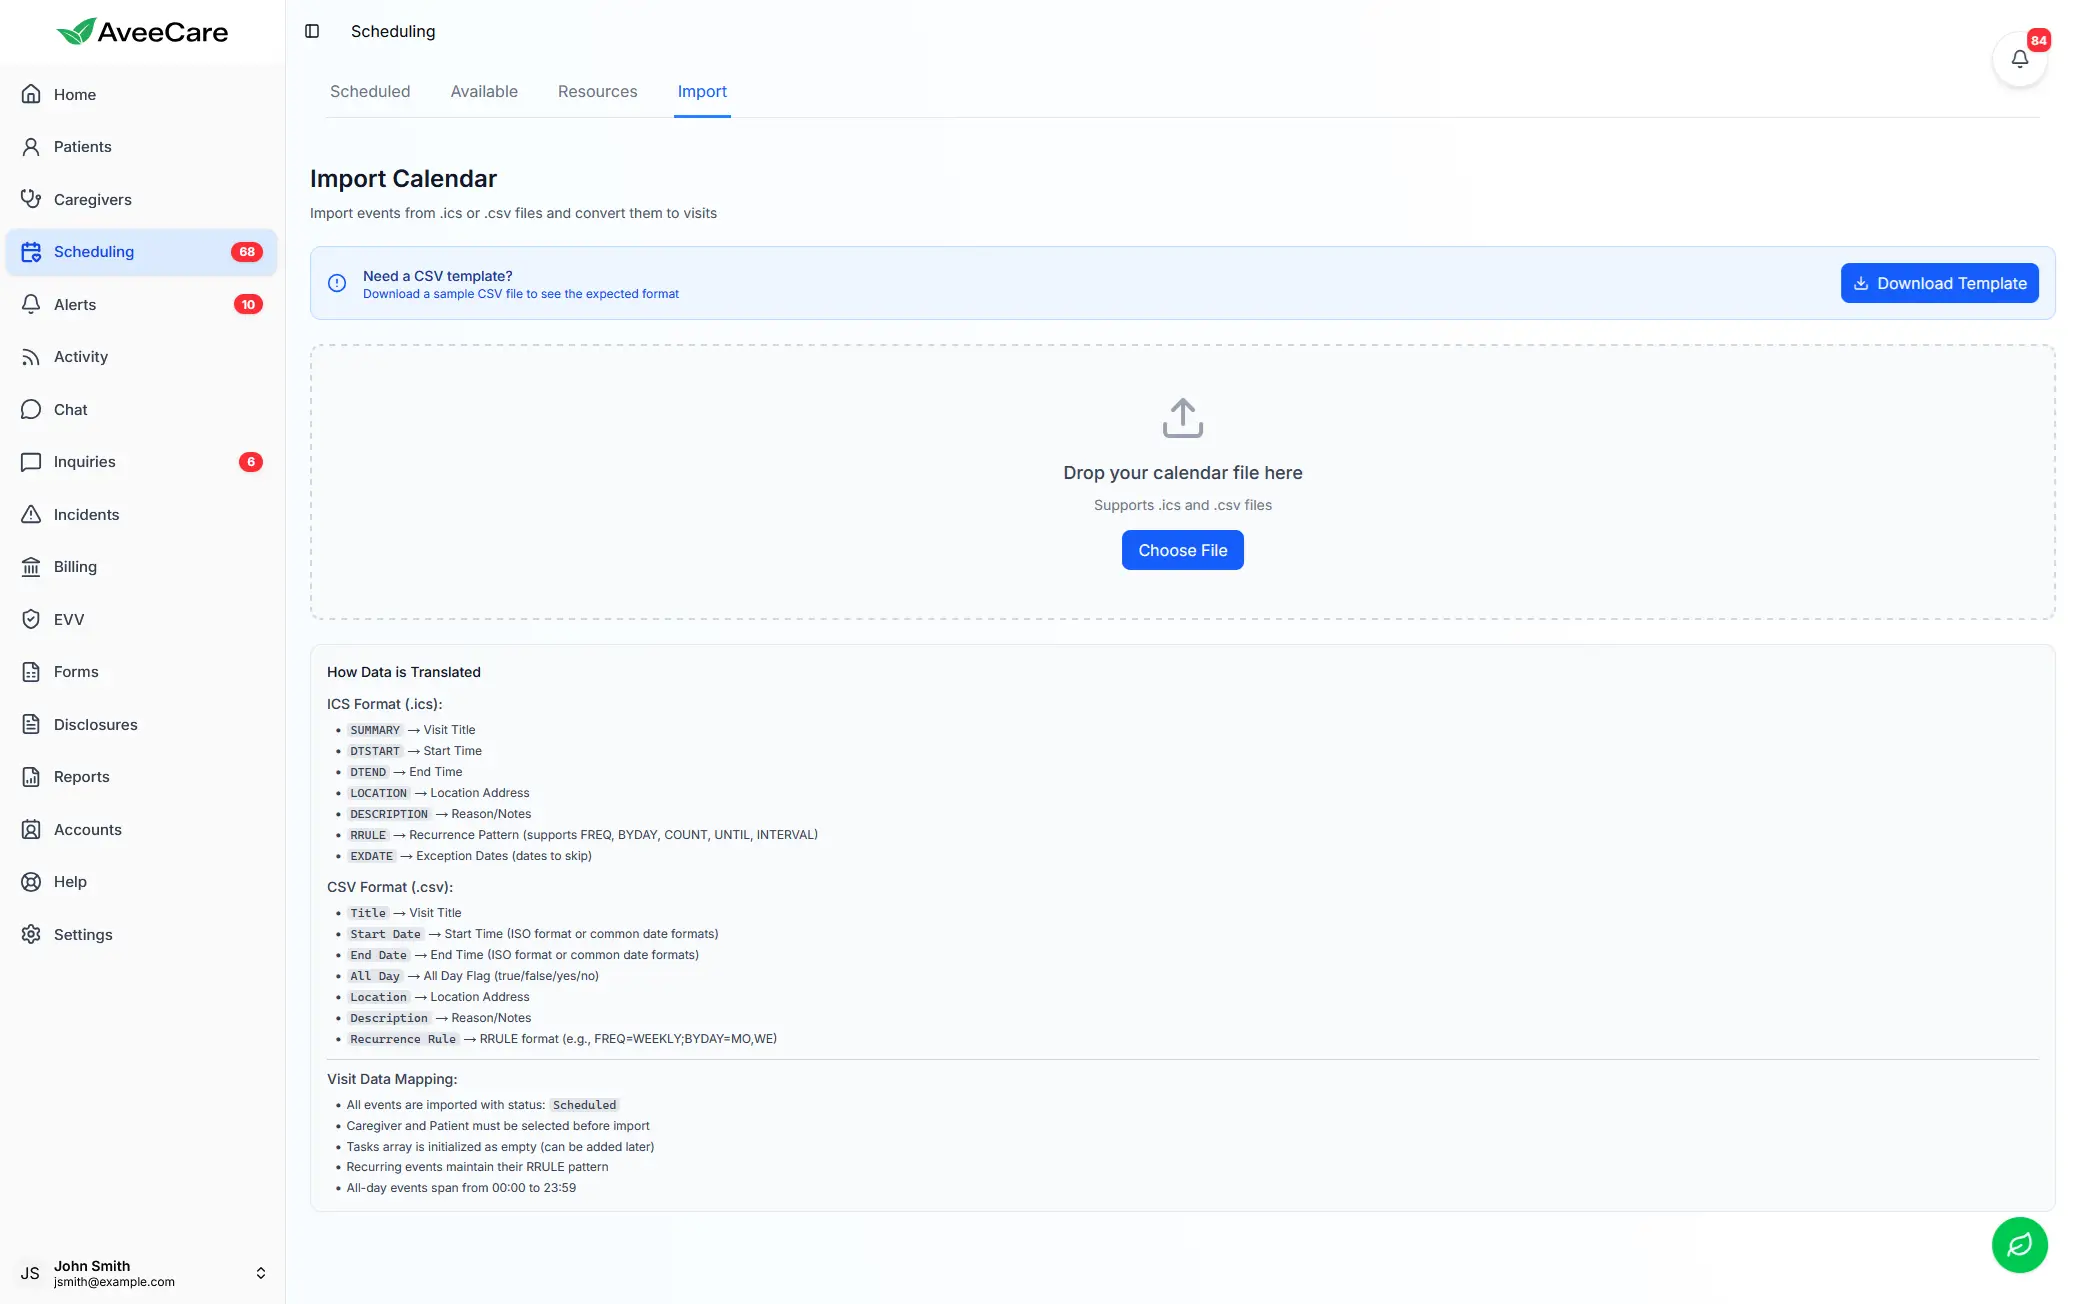2075x1304 pixels.
Task: Open the green support chat bubble
Action: tap(2020, 1245)
